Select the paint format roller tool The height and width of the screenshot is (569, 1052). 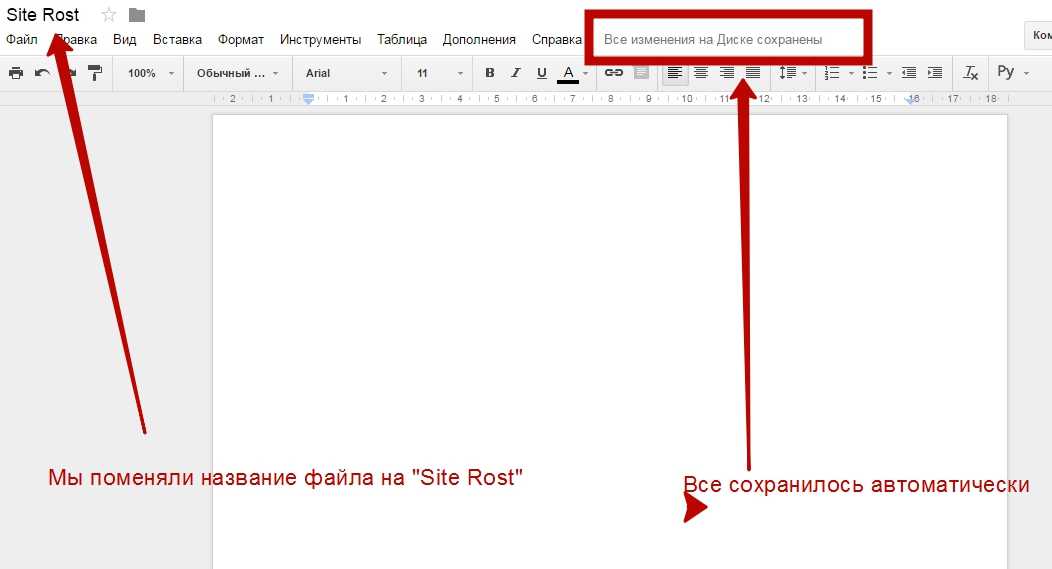(95, 73)
